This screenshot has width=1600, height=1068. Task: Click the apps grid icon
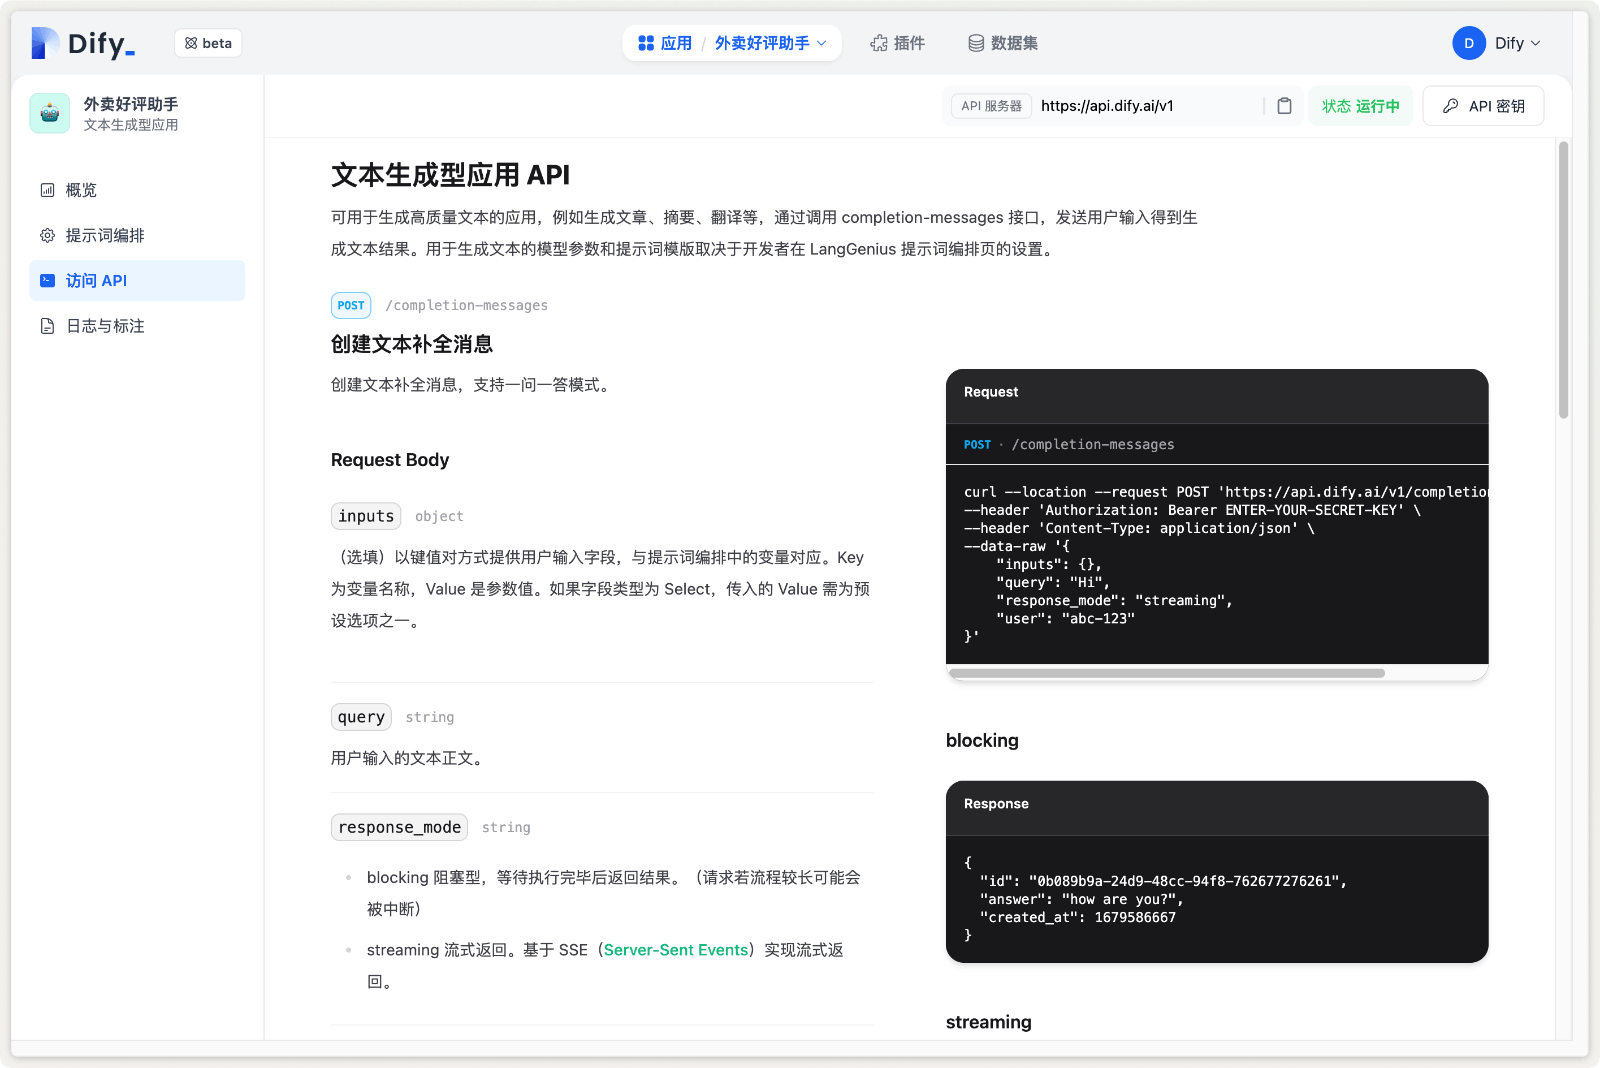[646, 43]
